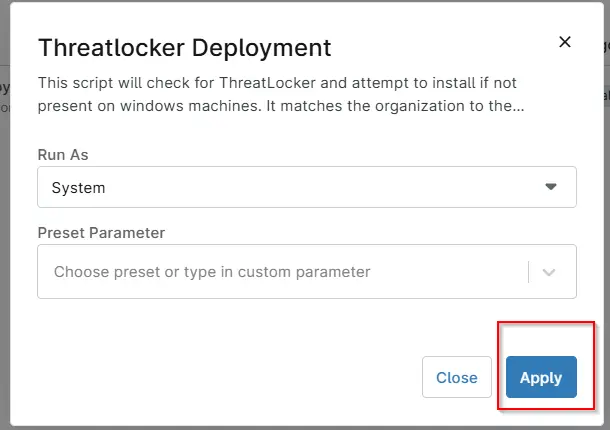The width and height of the screenshot is (610, 430).
Task: Click the truncated script description text
Action: click(280, 94)
